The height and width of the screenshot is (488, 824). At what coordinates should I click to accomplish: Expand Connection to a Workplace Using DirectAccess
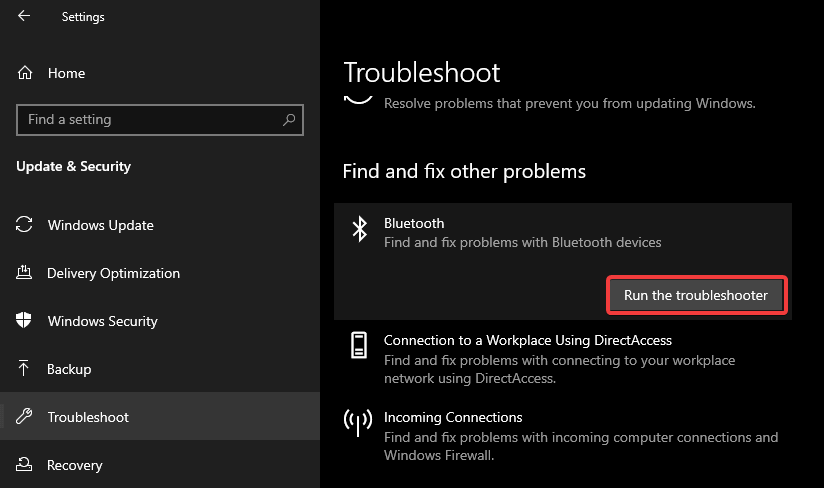coord(563,359)
